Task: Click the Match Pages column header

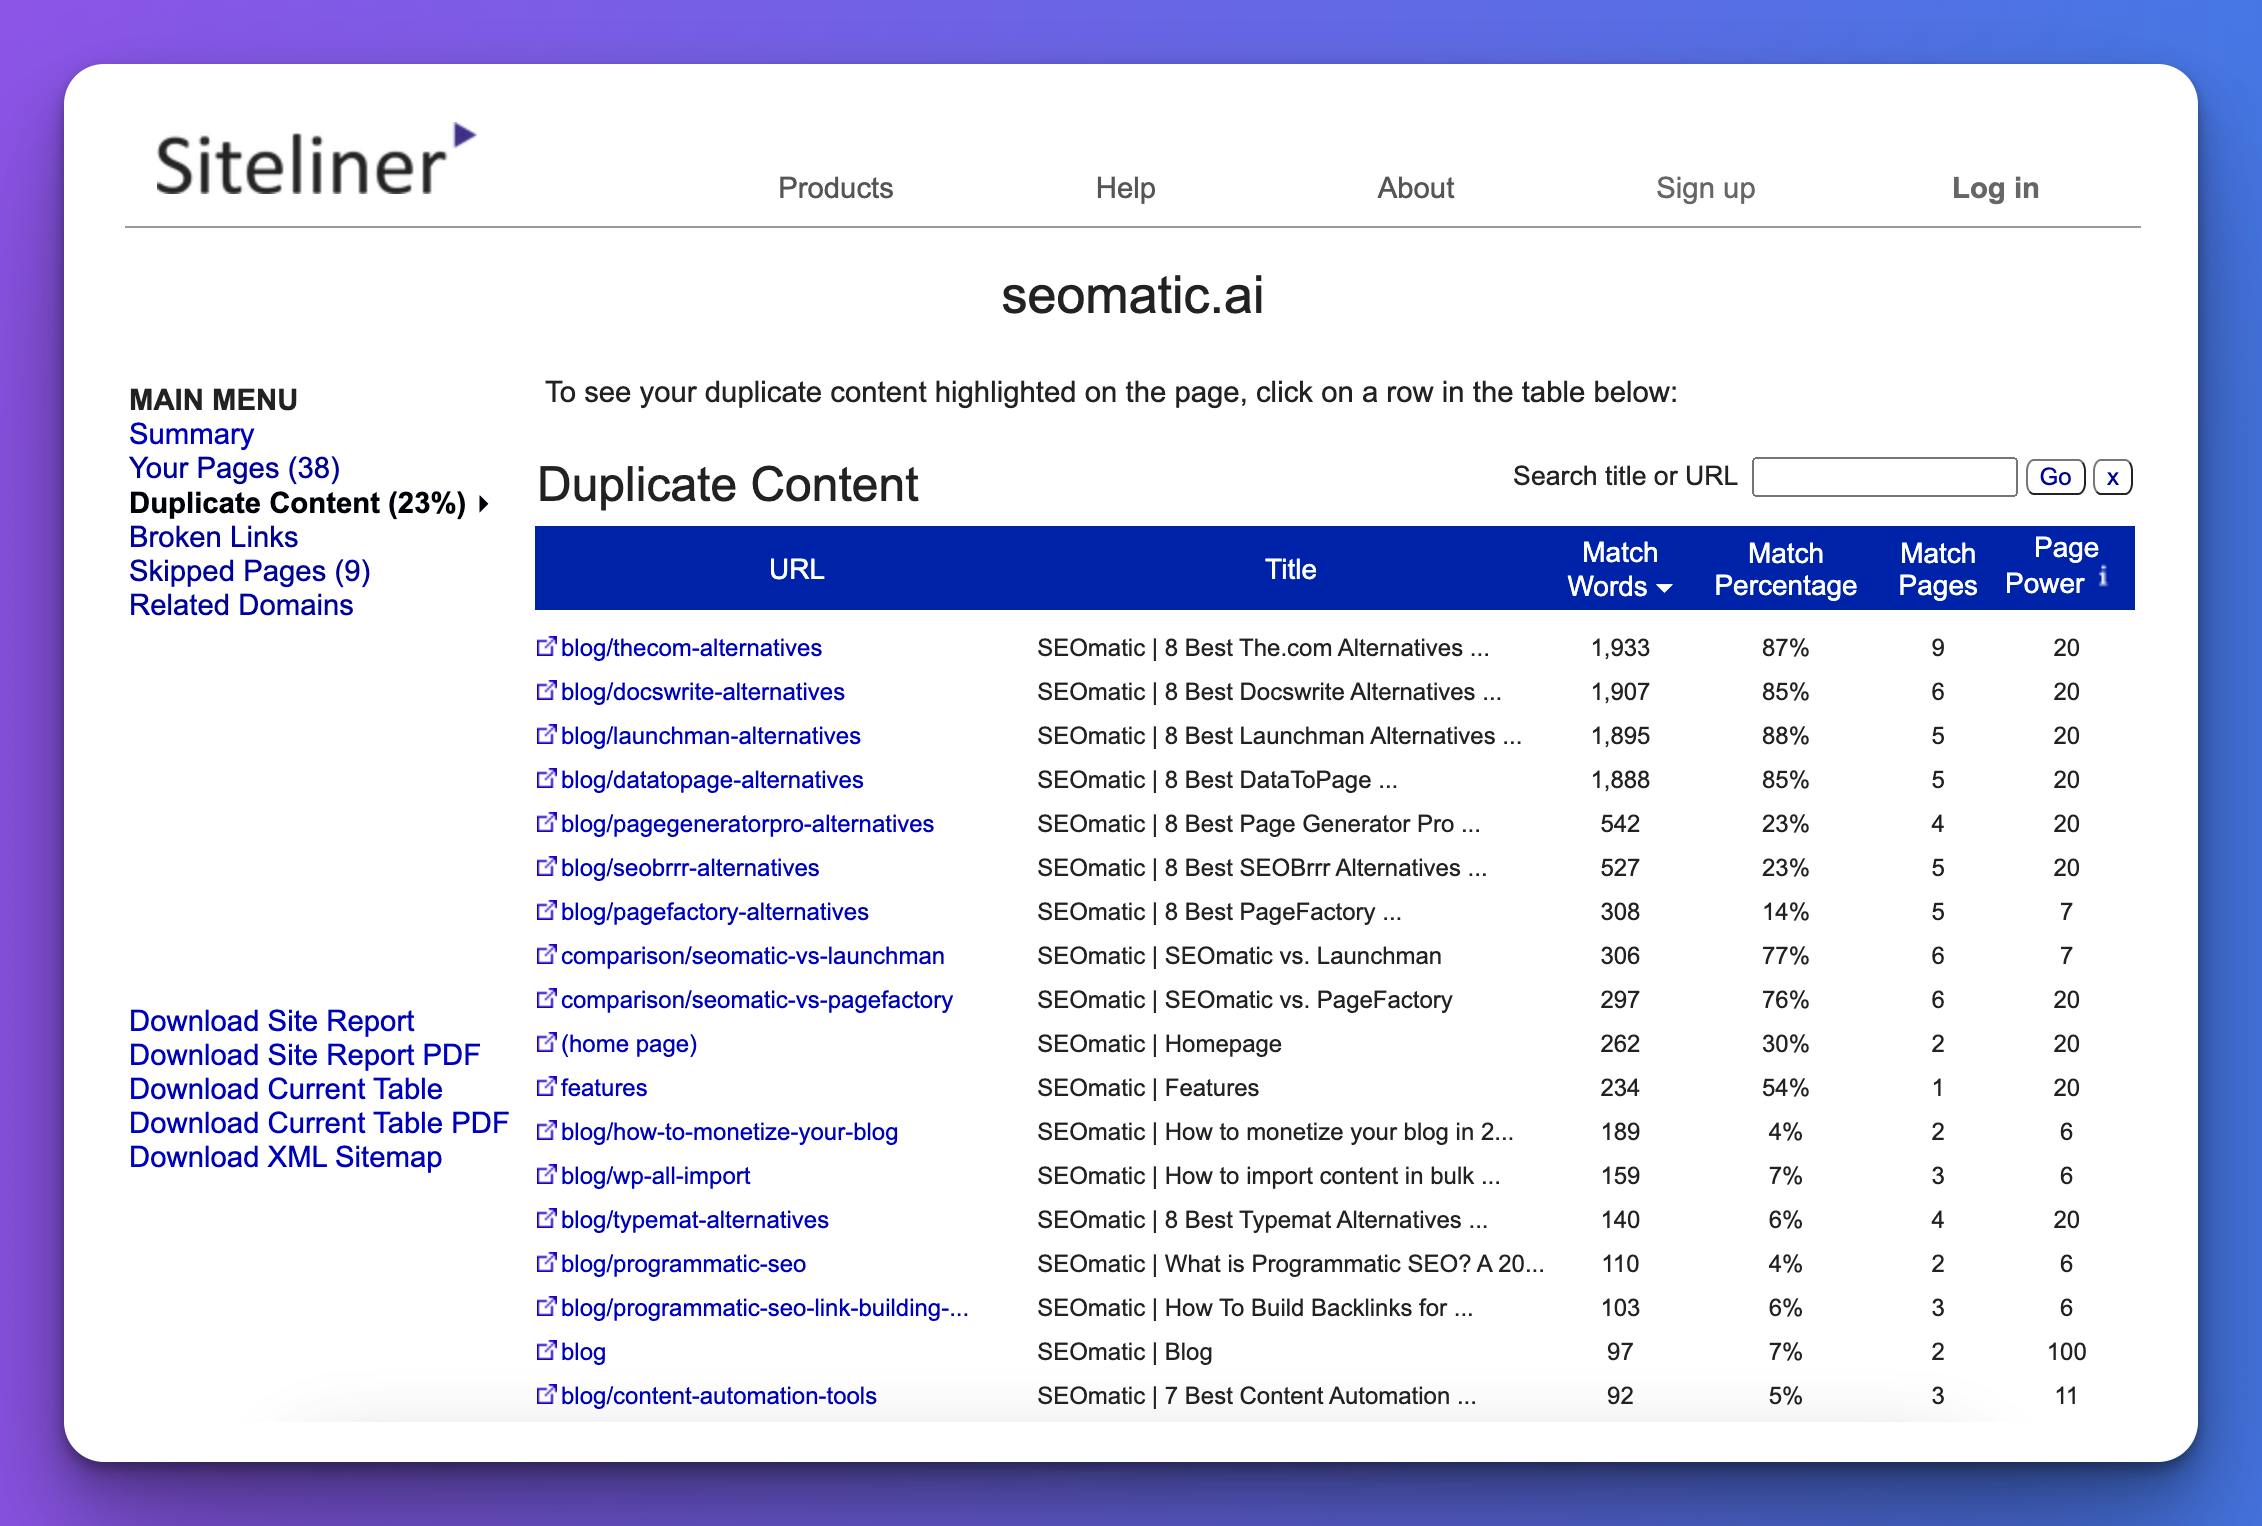Action: 1937,569
